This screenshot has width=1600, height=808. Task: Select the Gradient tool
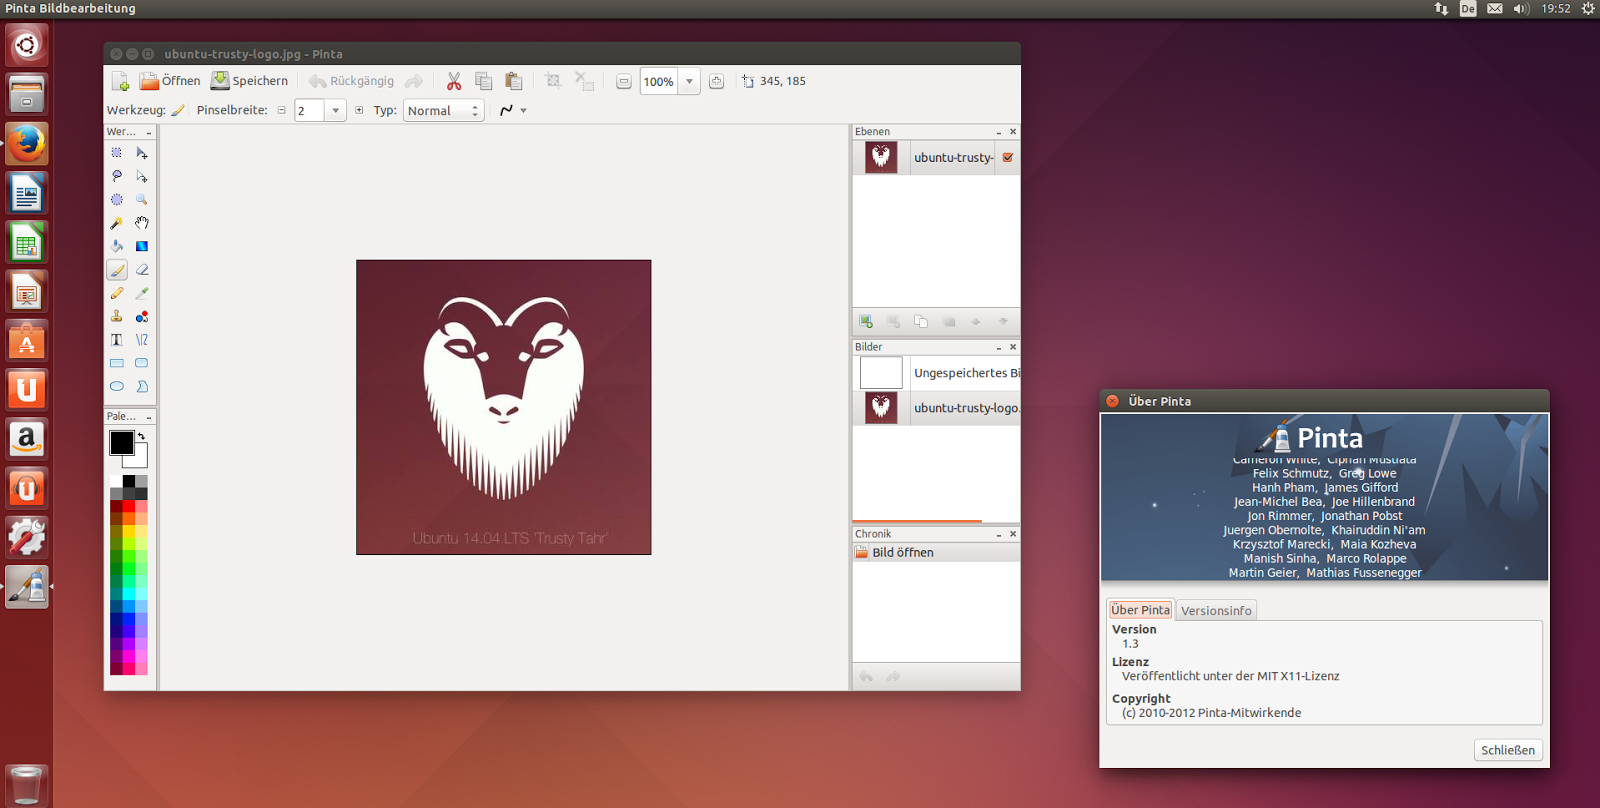pos(142,246)
